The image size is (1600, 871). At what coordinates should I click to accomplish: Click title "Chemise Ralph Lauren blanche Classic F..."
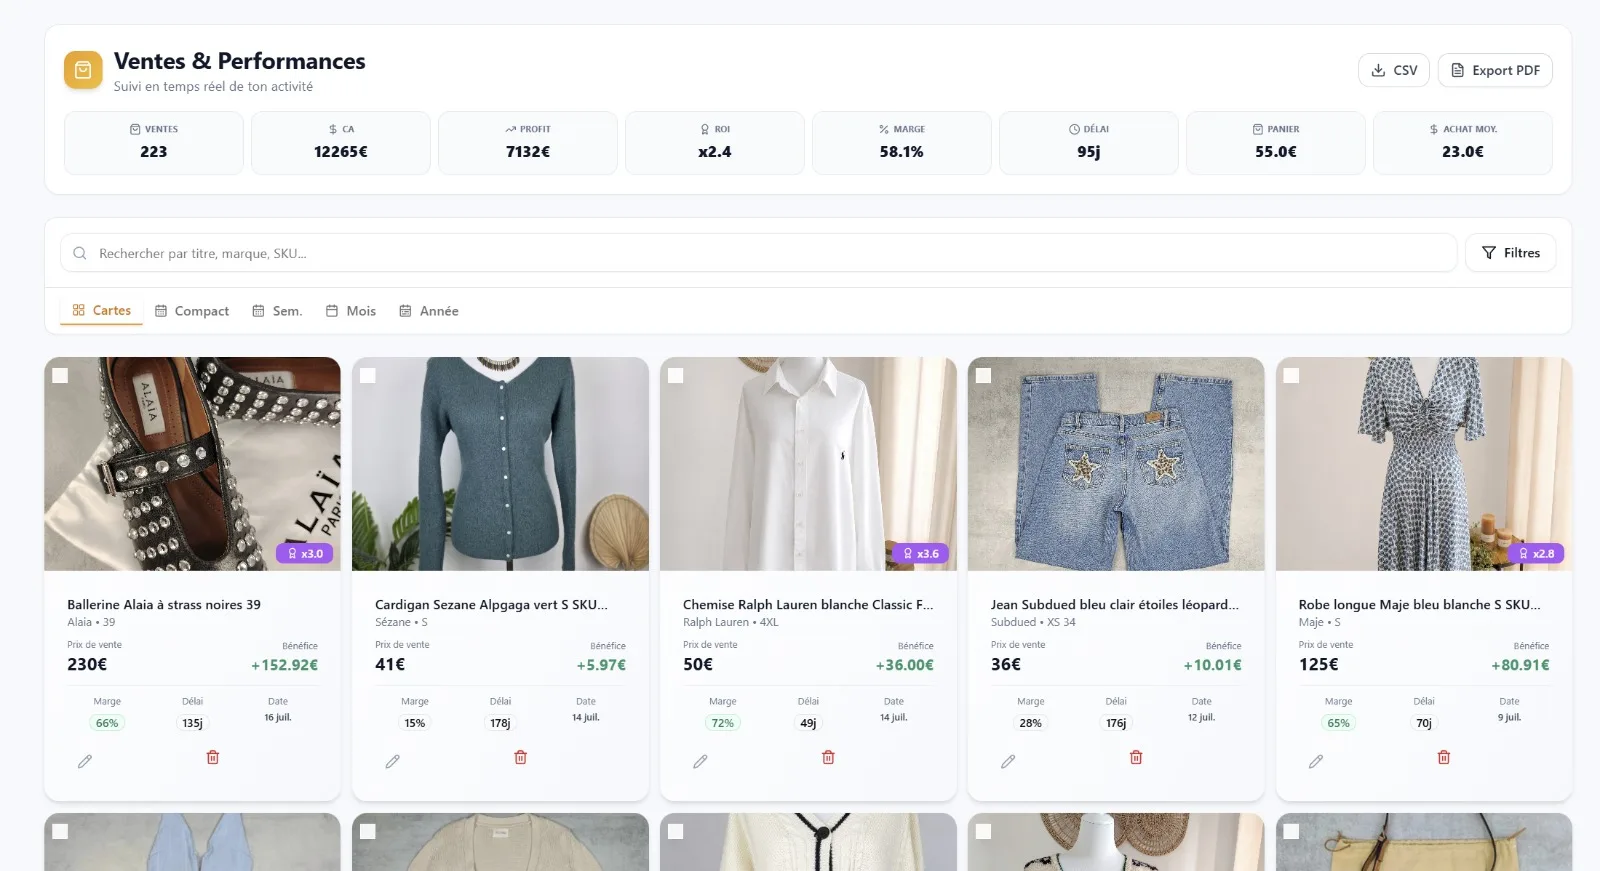808,605
